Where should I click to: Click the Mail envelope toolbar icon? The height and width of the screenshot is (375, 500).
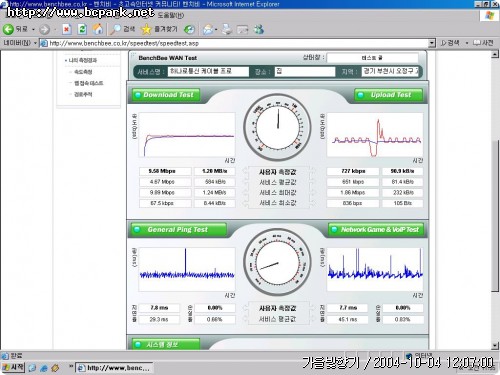(208, 30)
